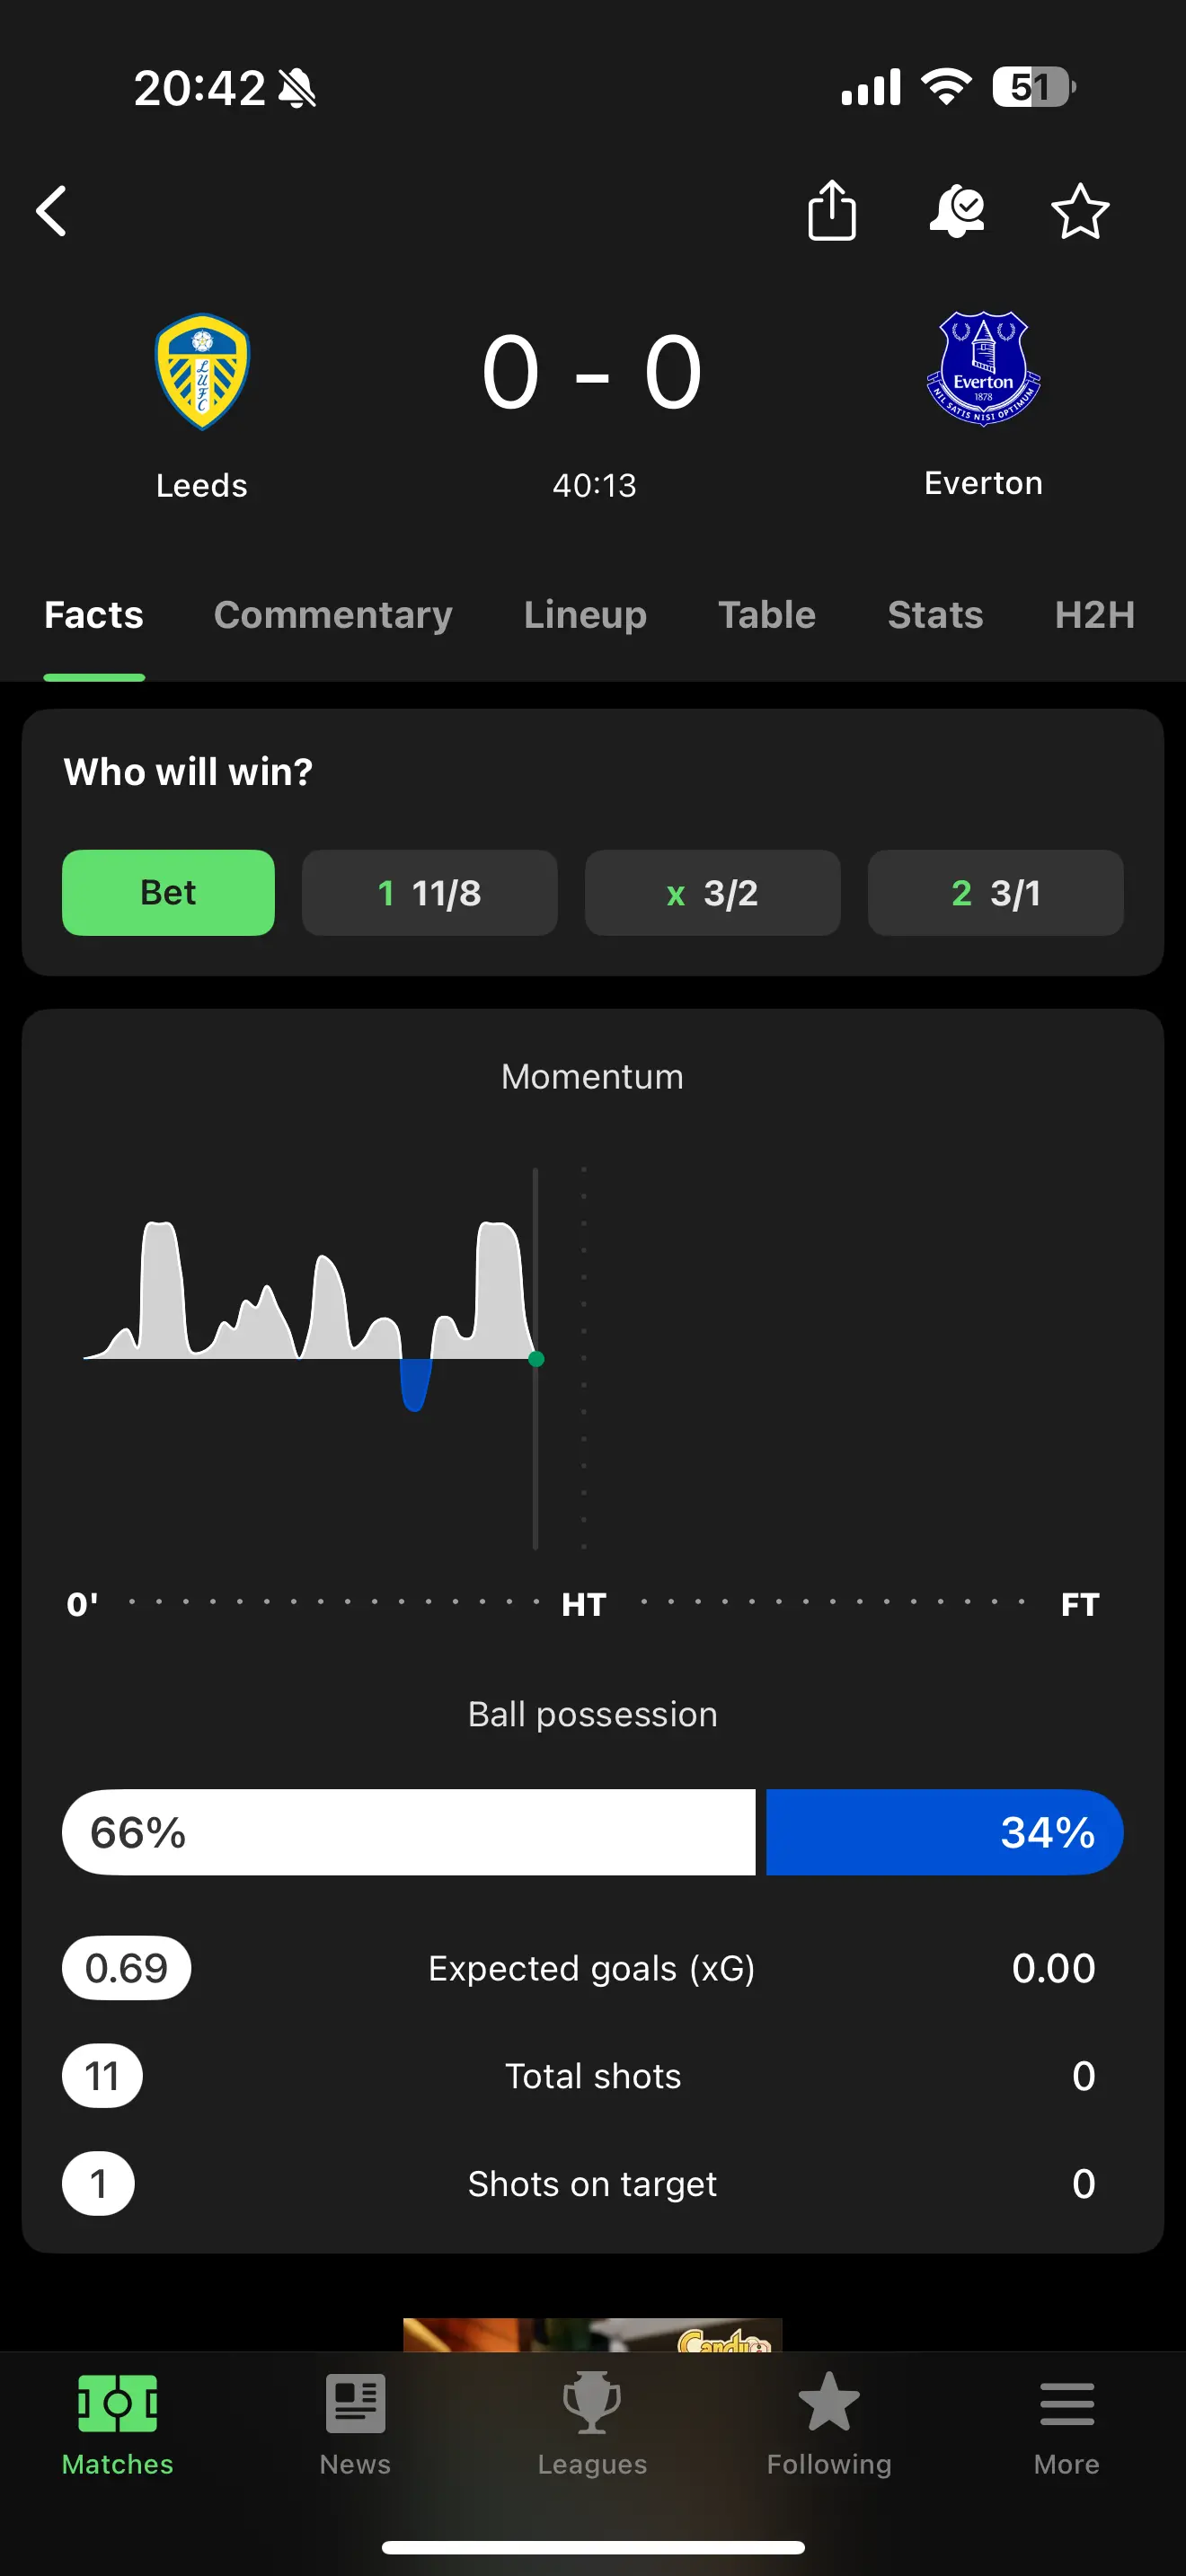Open the More menu icon
Viewport: 1186px width, 2576px height.
coord(1066,2404)
